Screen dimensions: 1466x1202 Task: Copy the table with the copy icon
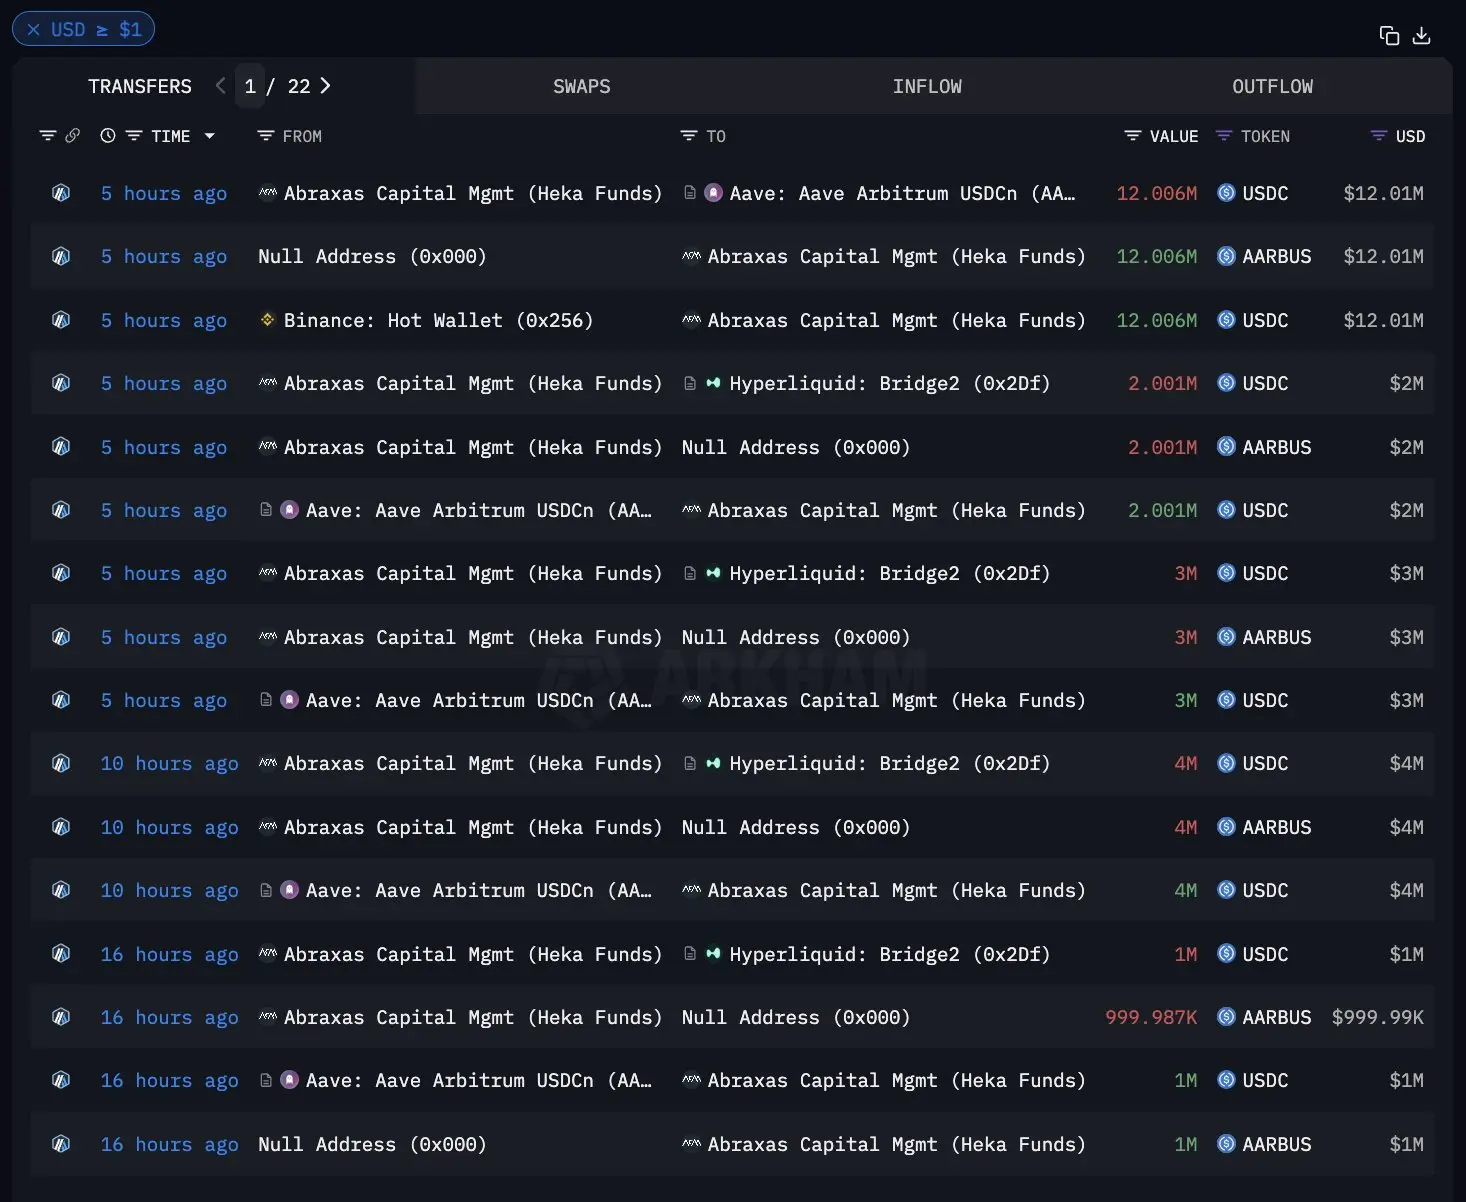point(1389,36)
